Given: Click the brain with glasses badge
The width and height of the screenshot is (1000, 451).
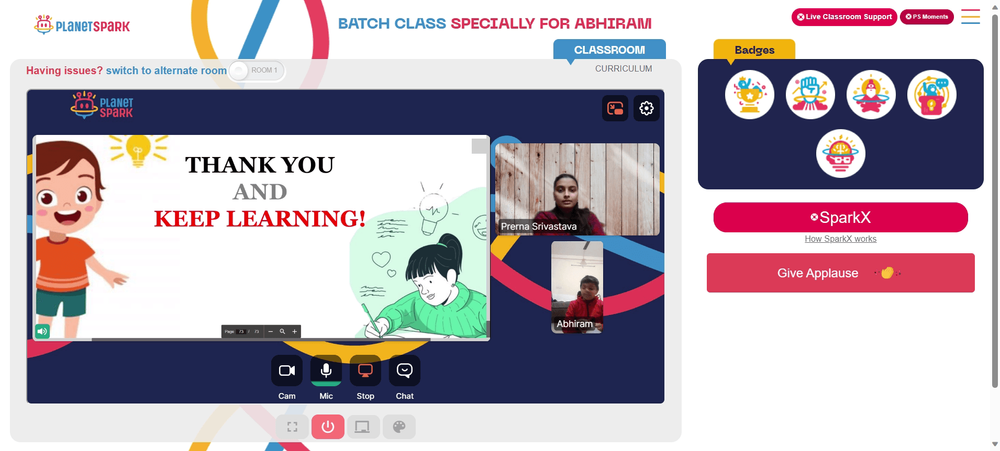Looking at the screenshot, I should point(841,154).
